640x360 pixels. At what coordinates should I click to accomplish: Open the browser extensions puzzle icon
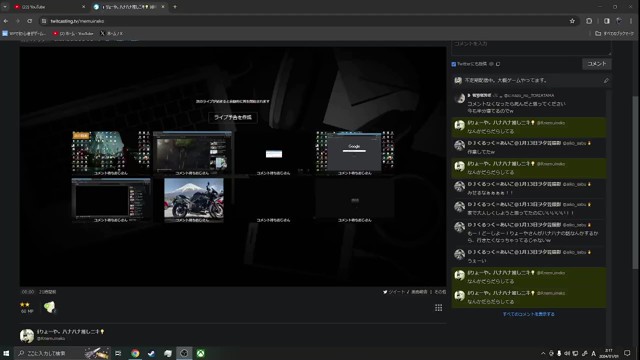click(x=589, y=21)
